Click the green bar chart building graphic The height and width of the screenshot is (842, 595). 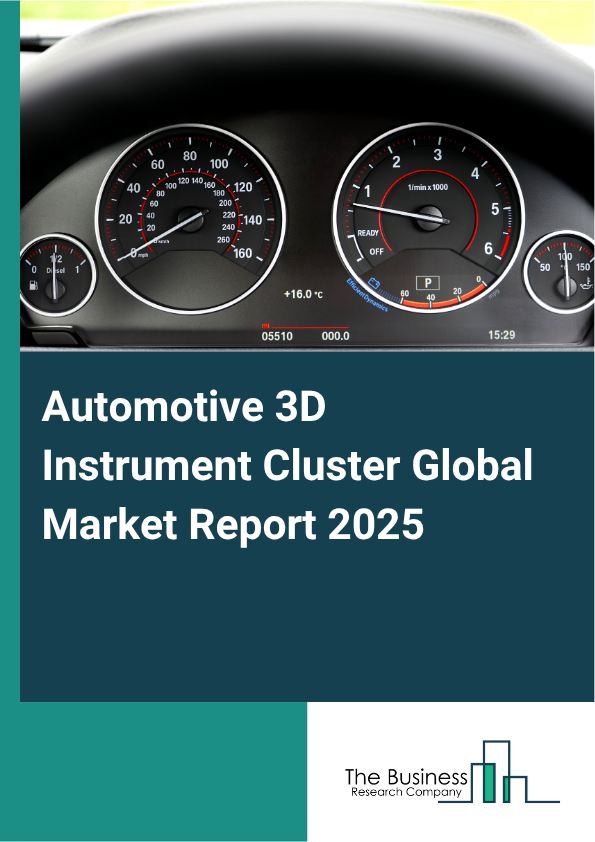499,772
